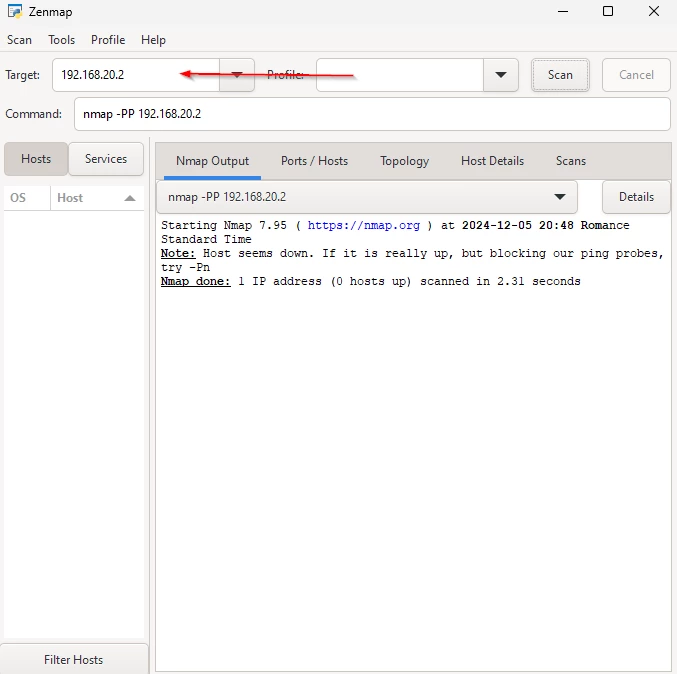The width and height of the screenshot is (677, 674).
Task: Close the Zenmap window
Action: coord(654,11)
